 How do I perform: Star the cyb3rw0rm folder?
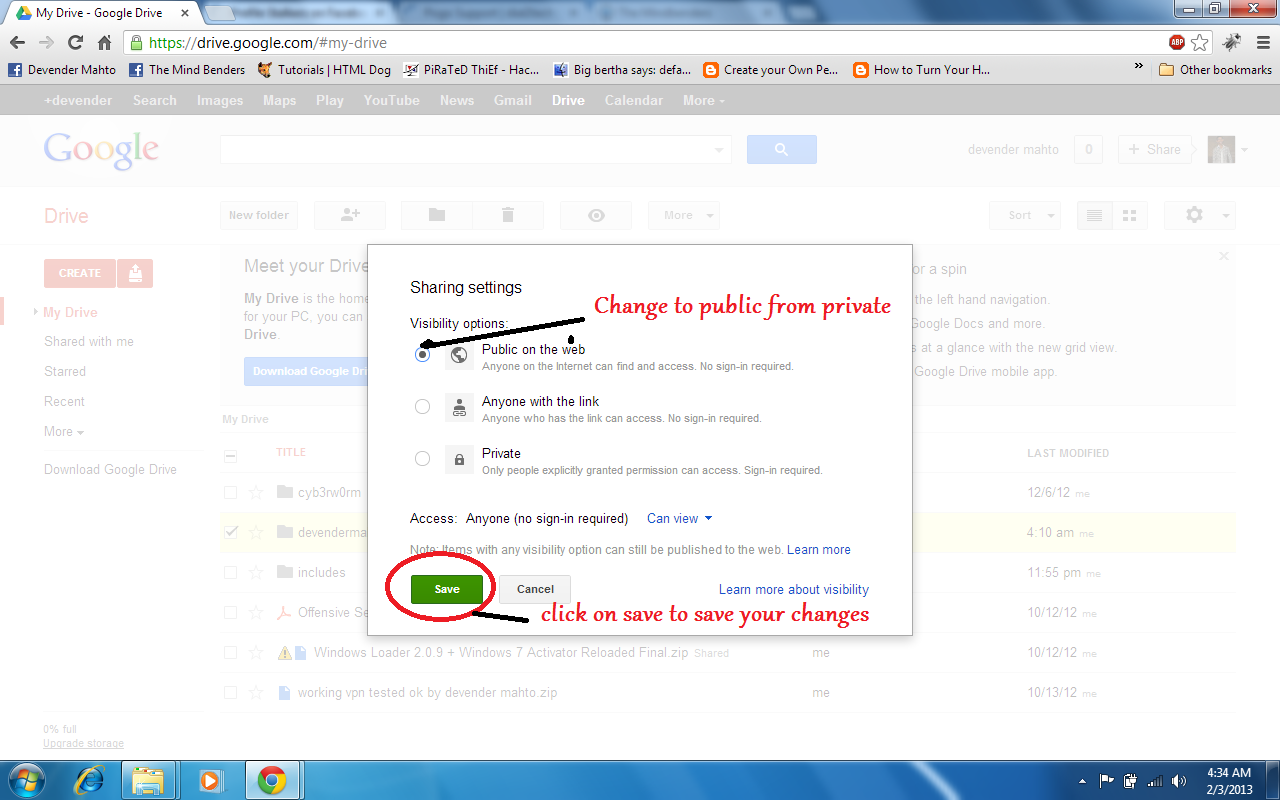[256, 492]
